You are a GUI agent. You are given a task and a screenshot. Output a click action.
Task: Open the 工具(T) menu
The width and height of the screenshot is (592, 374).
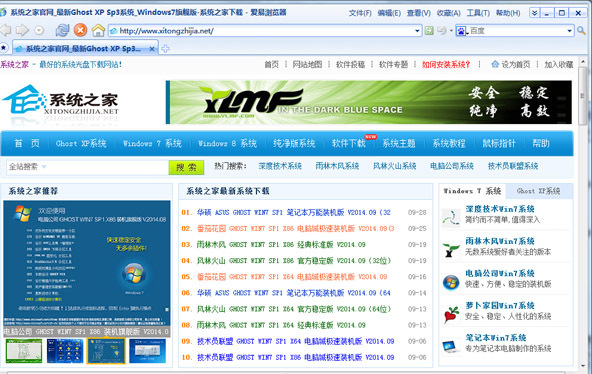tap(478, 13)
